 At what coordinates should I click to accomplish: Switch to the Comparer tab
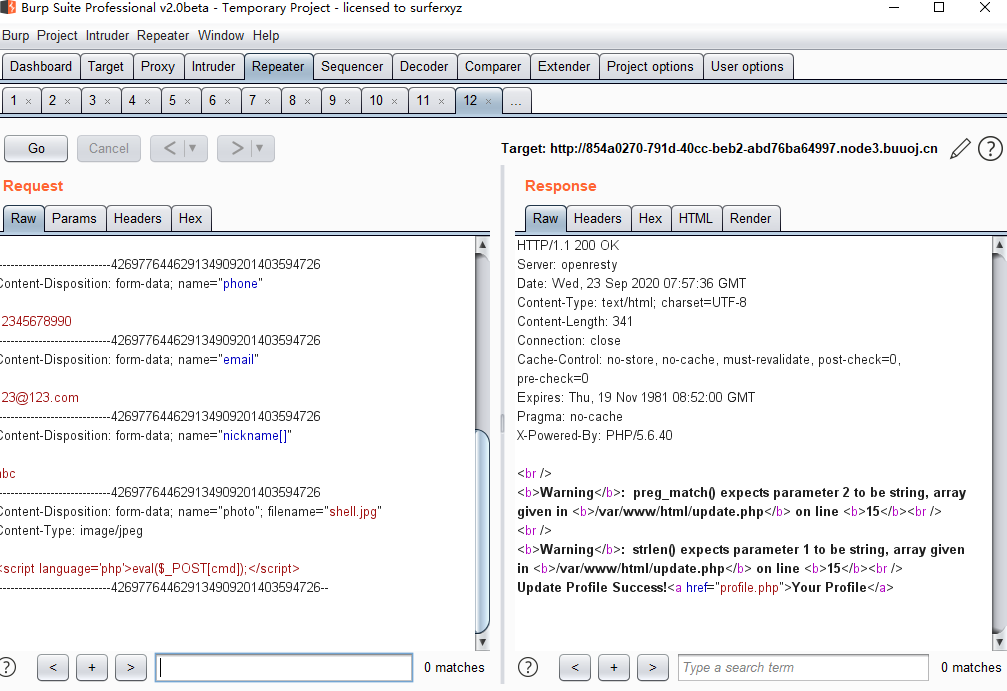[493, 67]
